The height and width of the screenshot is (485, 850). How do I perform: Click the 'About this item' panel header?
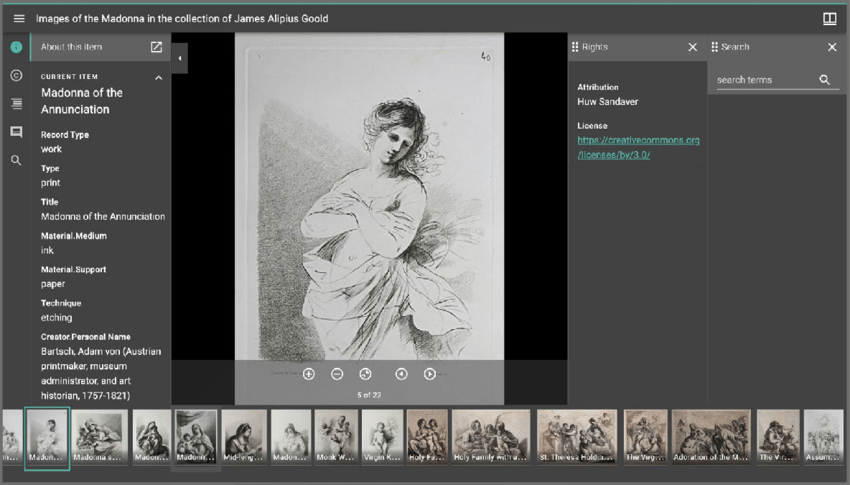click(101, 47)
